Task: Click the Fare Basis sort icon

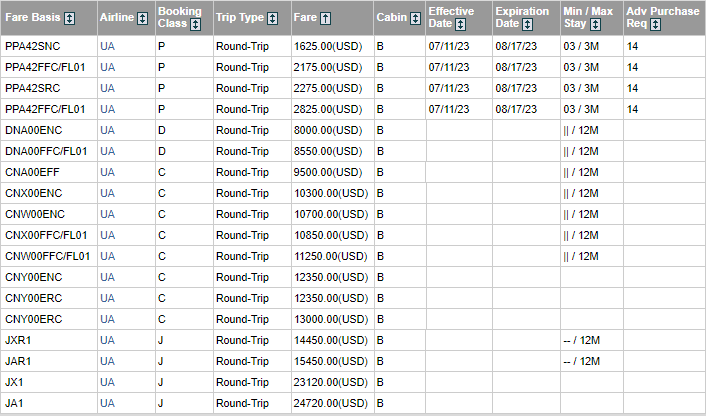Action: tap(70, 18)
